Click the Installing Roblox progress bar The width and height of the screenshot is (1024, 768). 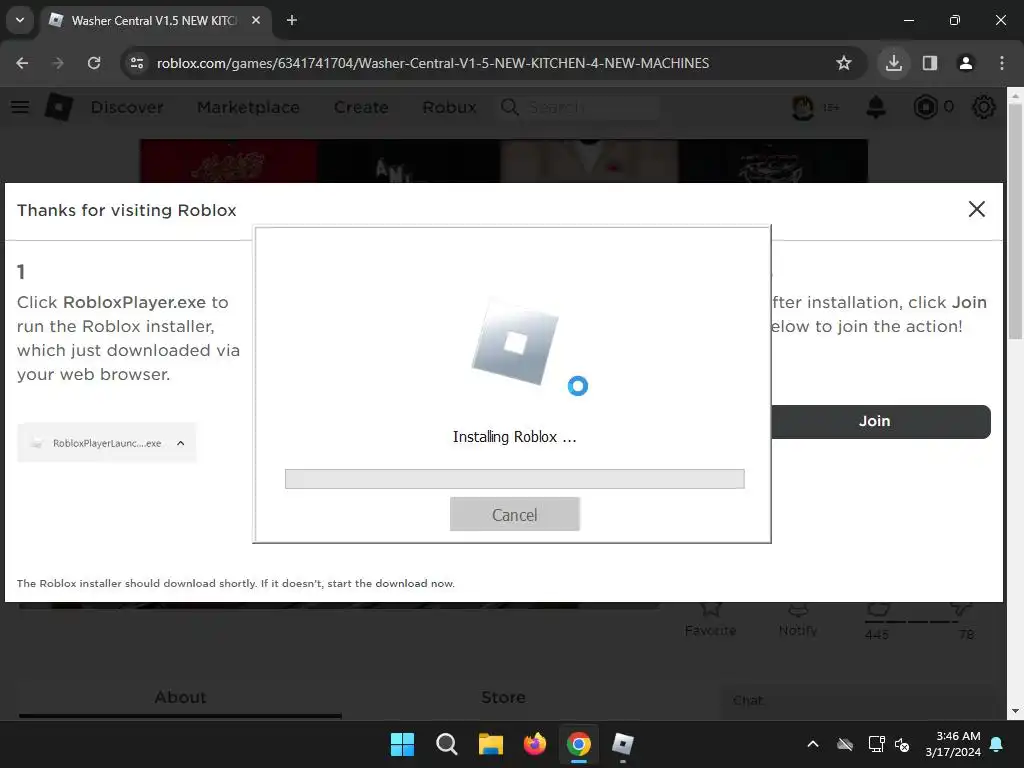pyautogui.click(x=515, y=479)
